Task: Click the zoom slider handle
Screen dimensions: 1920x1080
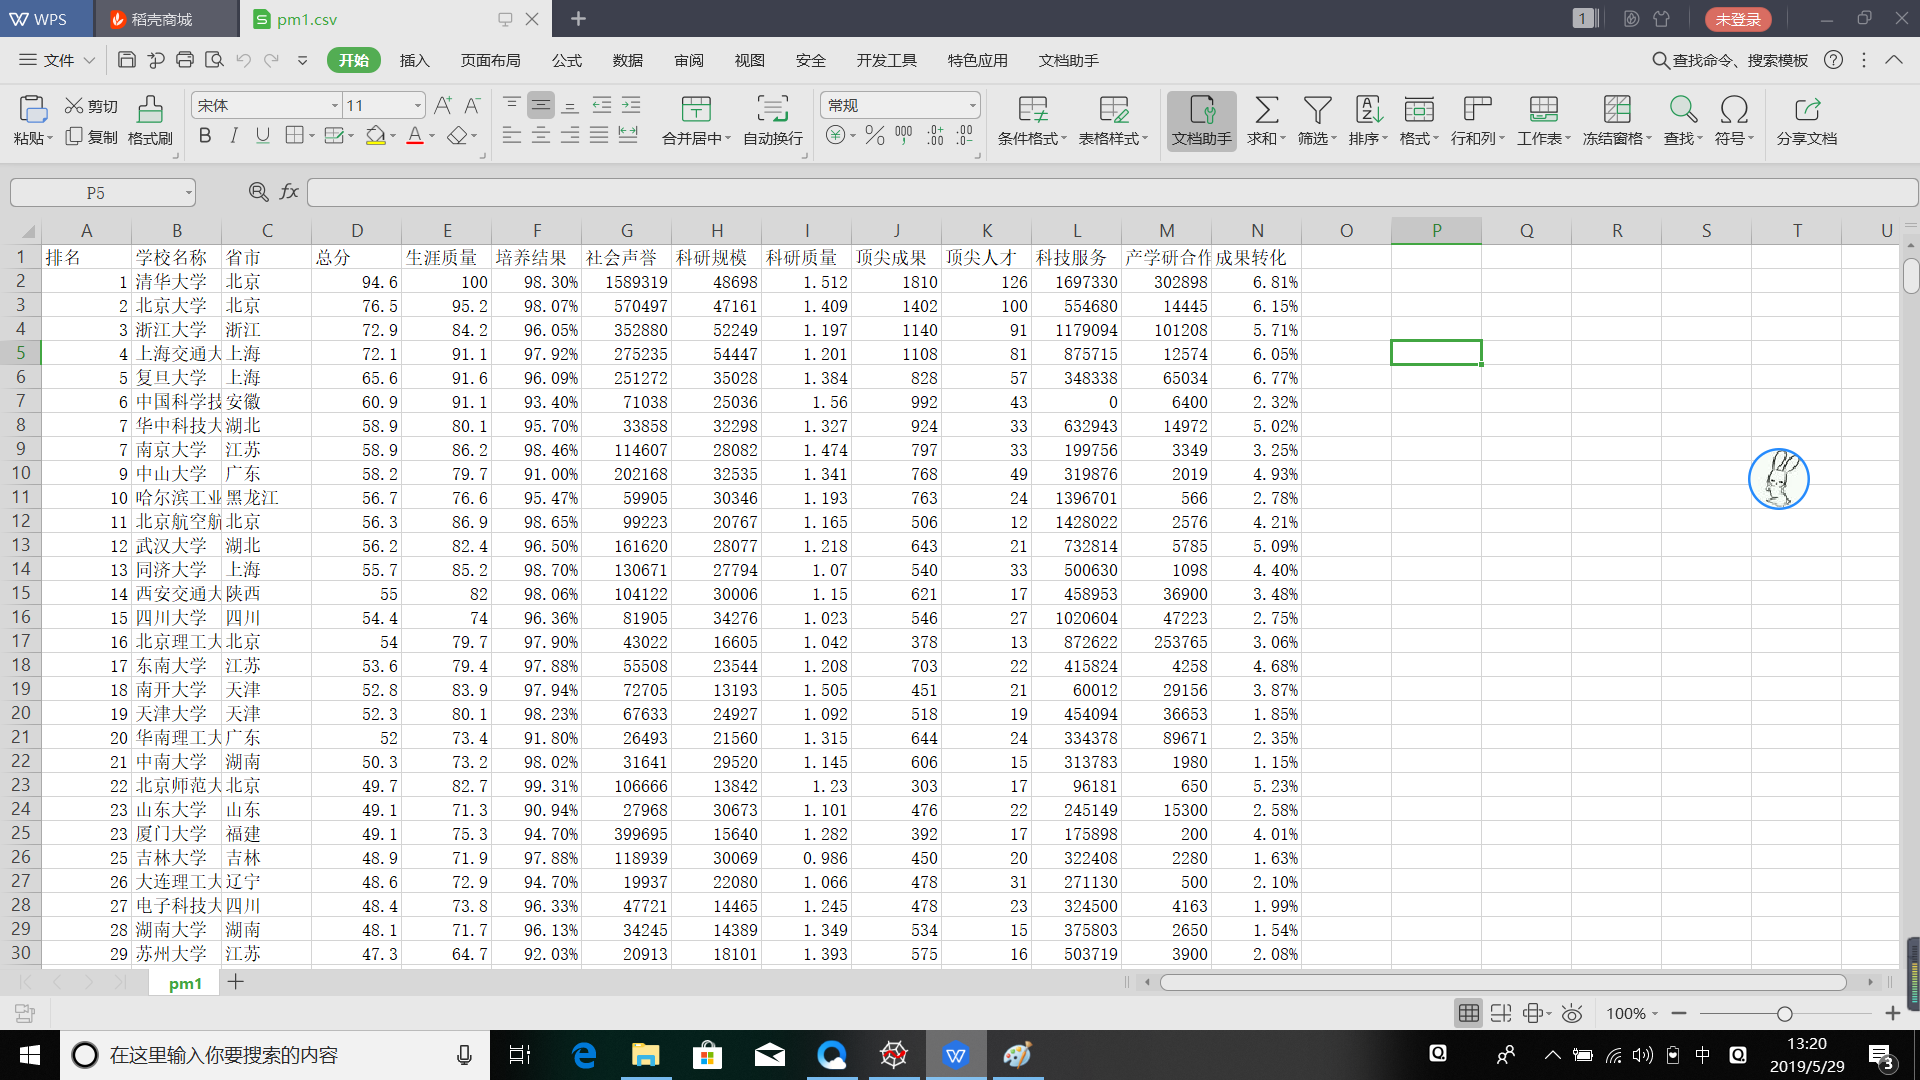Action: tap(1784, 1014)
